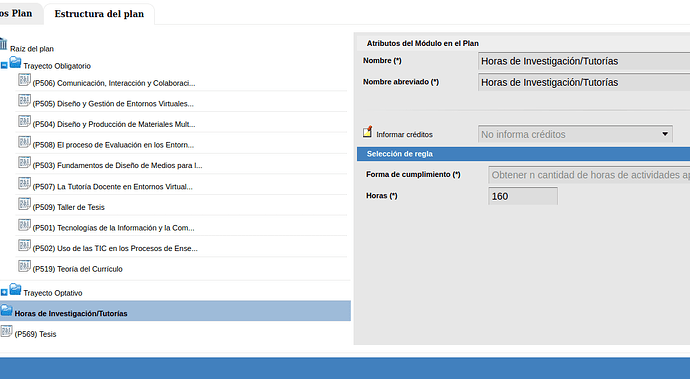
Task: Click the Horas field containing 160
Action: pos(523,196)
